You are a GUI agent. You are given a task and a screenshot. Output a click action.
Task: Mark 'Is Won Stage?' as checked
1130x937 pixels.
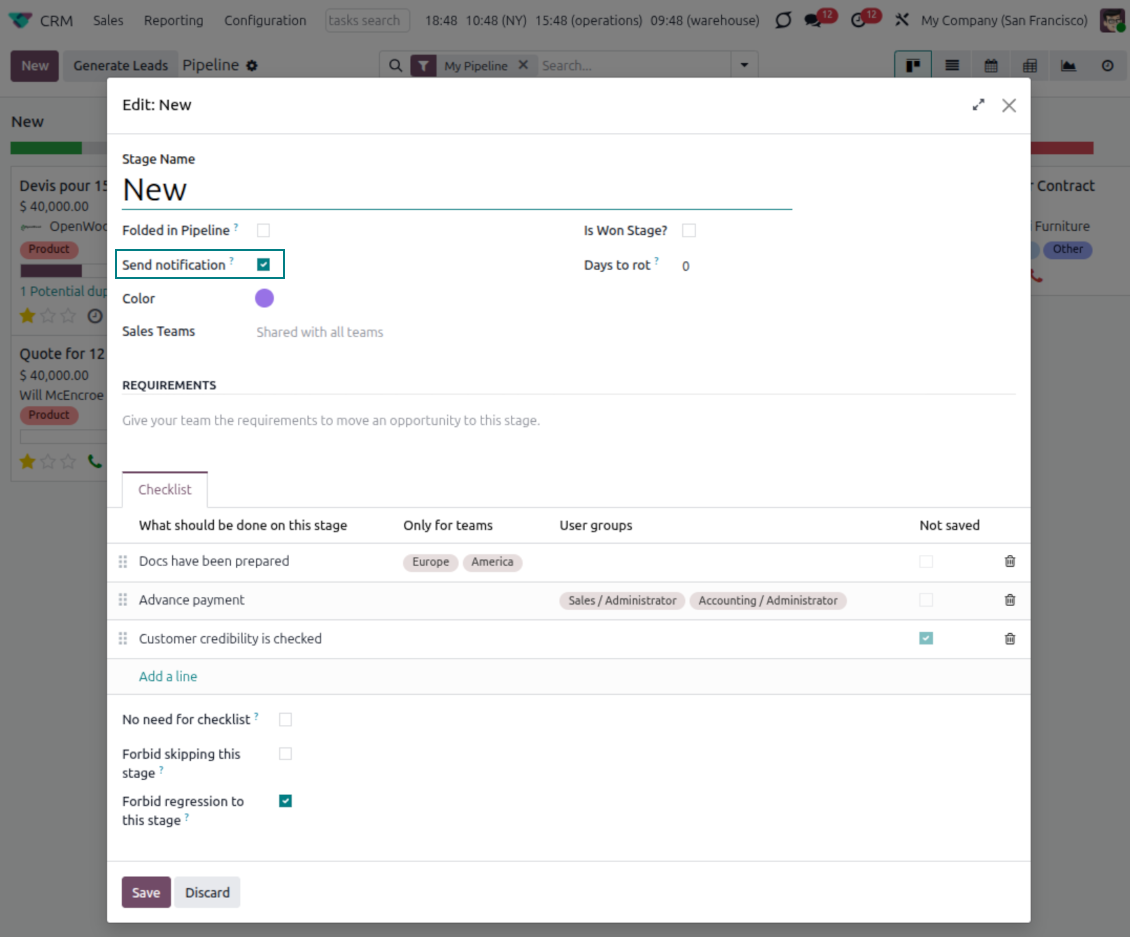coord(688,230)
